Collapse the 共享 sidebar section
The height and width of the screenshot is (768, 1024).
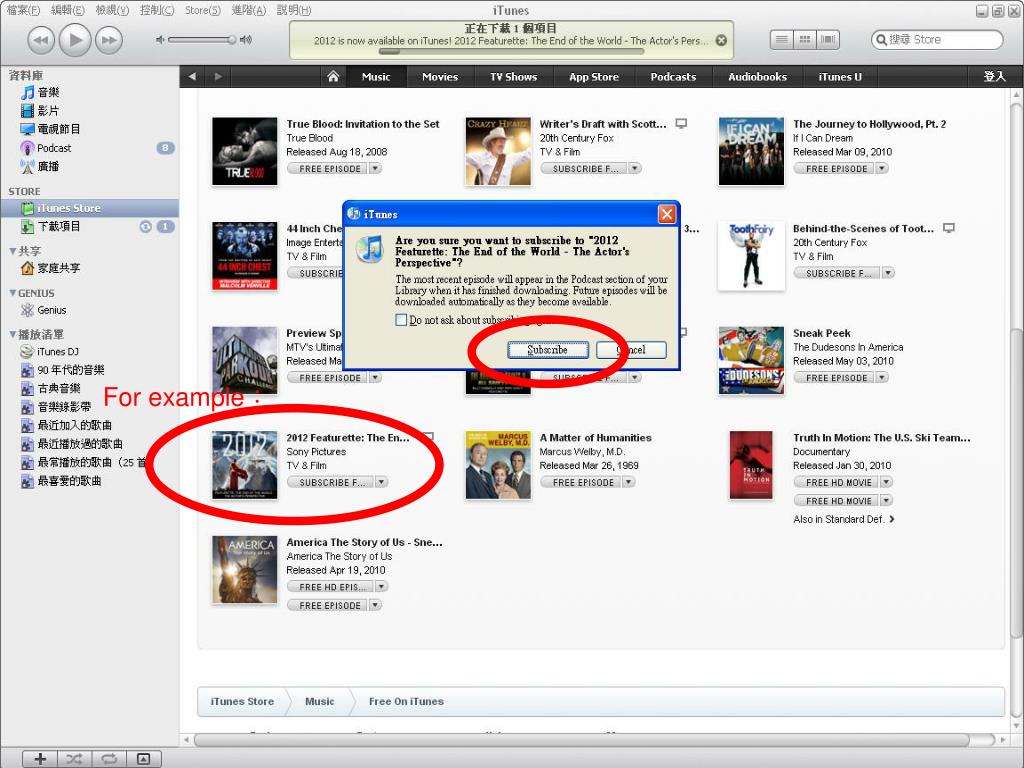(12, 251)
